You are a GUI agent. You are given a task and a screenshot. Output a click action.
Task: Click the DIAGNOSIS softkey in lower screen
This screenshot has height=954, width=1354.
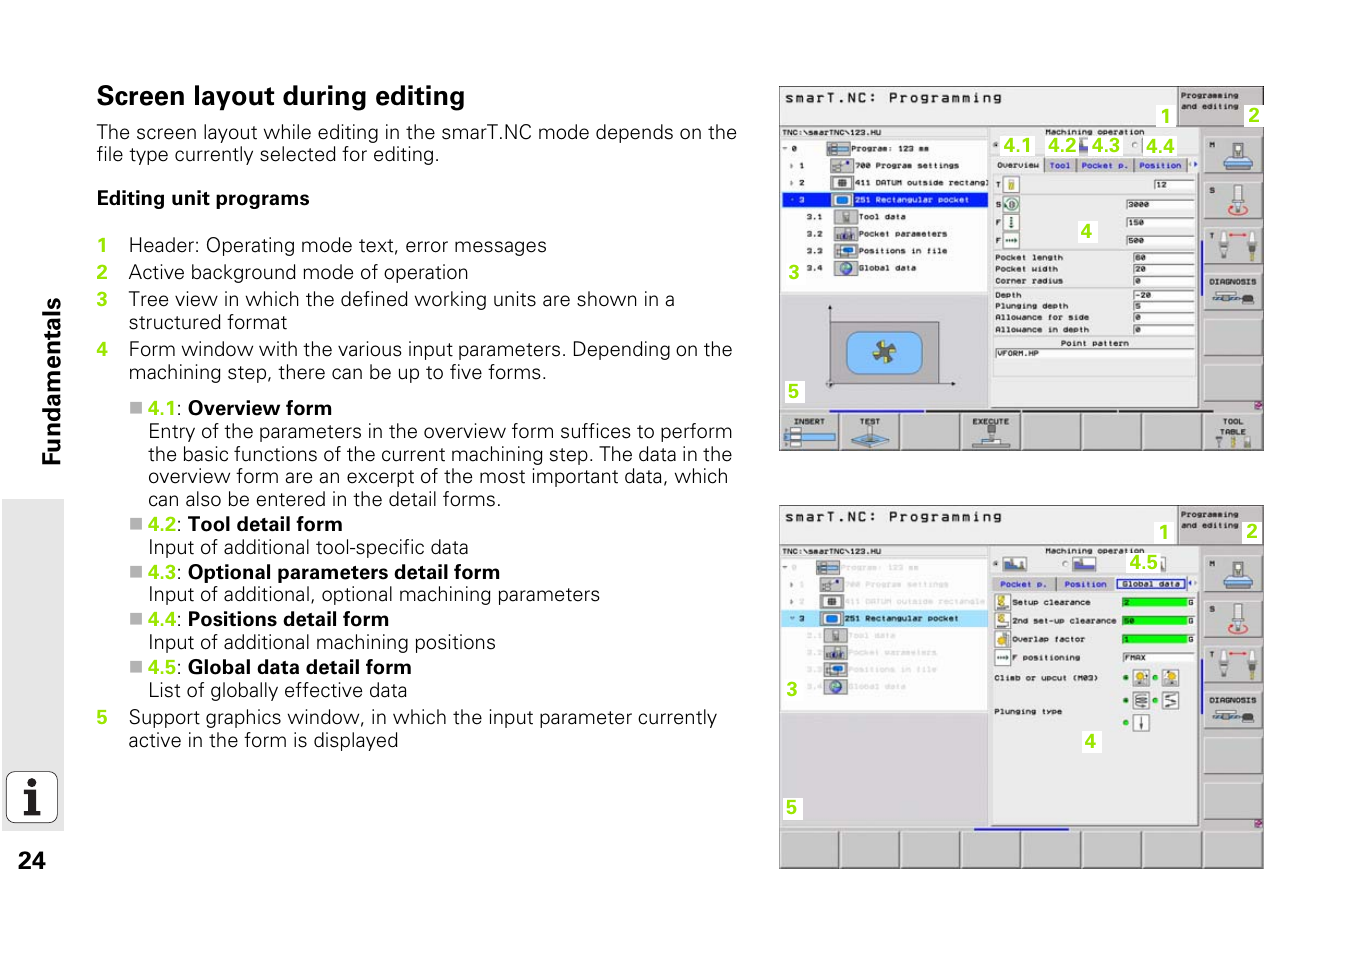point(1232,709)
